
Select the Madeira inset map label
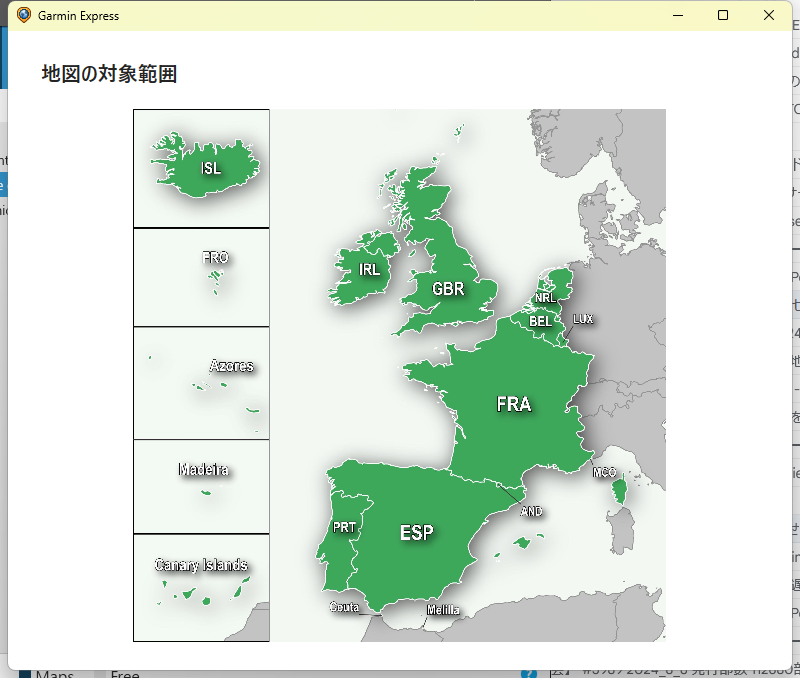click(203, 469)
